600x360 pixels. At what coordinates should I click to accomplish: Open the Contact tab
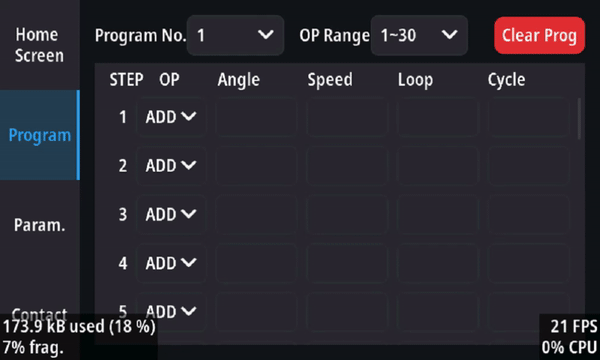pyautogui.click(x=39, y=314)
